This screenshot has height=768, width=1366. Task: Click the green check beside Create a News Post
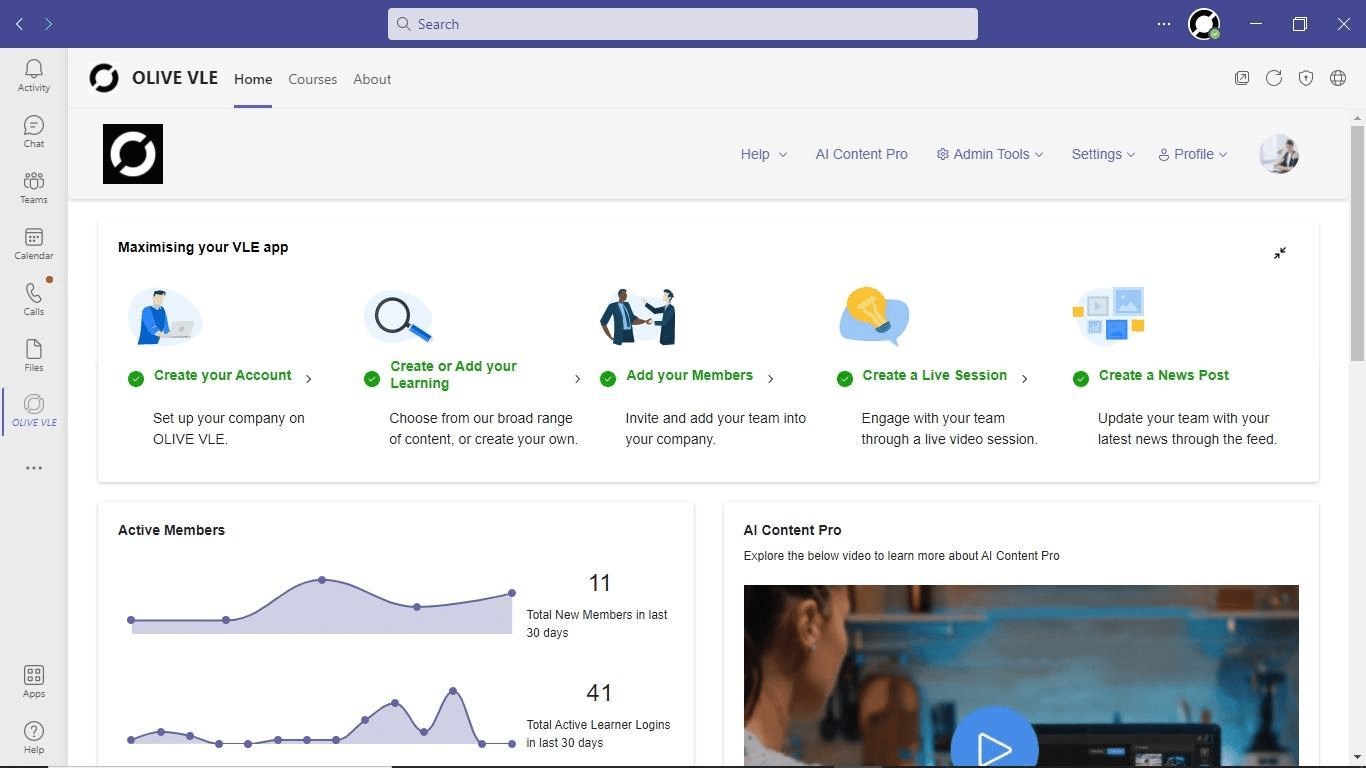click(1081, 378)
